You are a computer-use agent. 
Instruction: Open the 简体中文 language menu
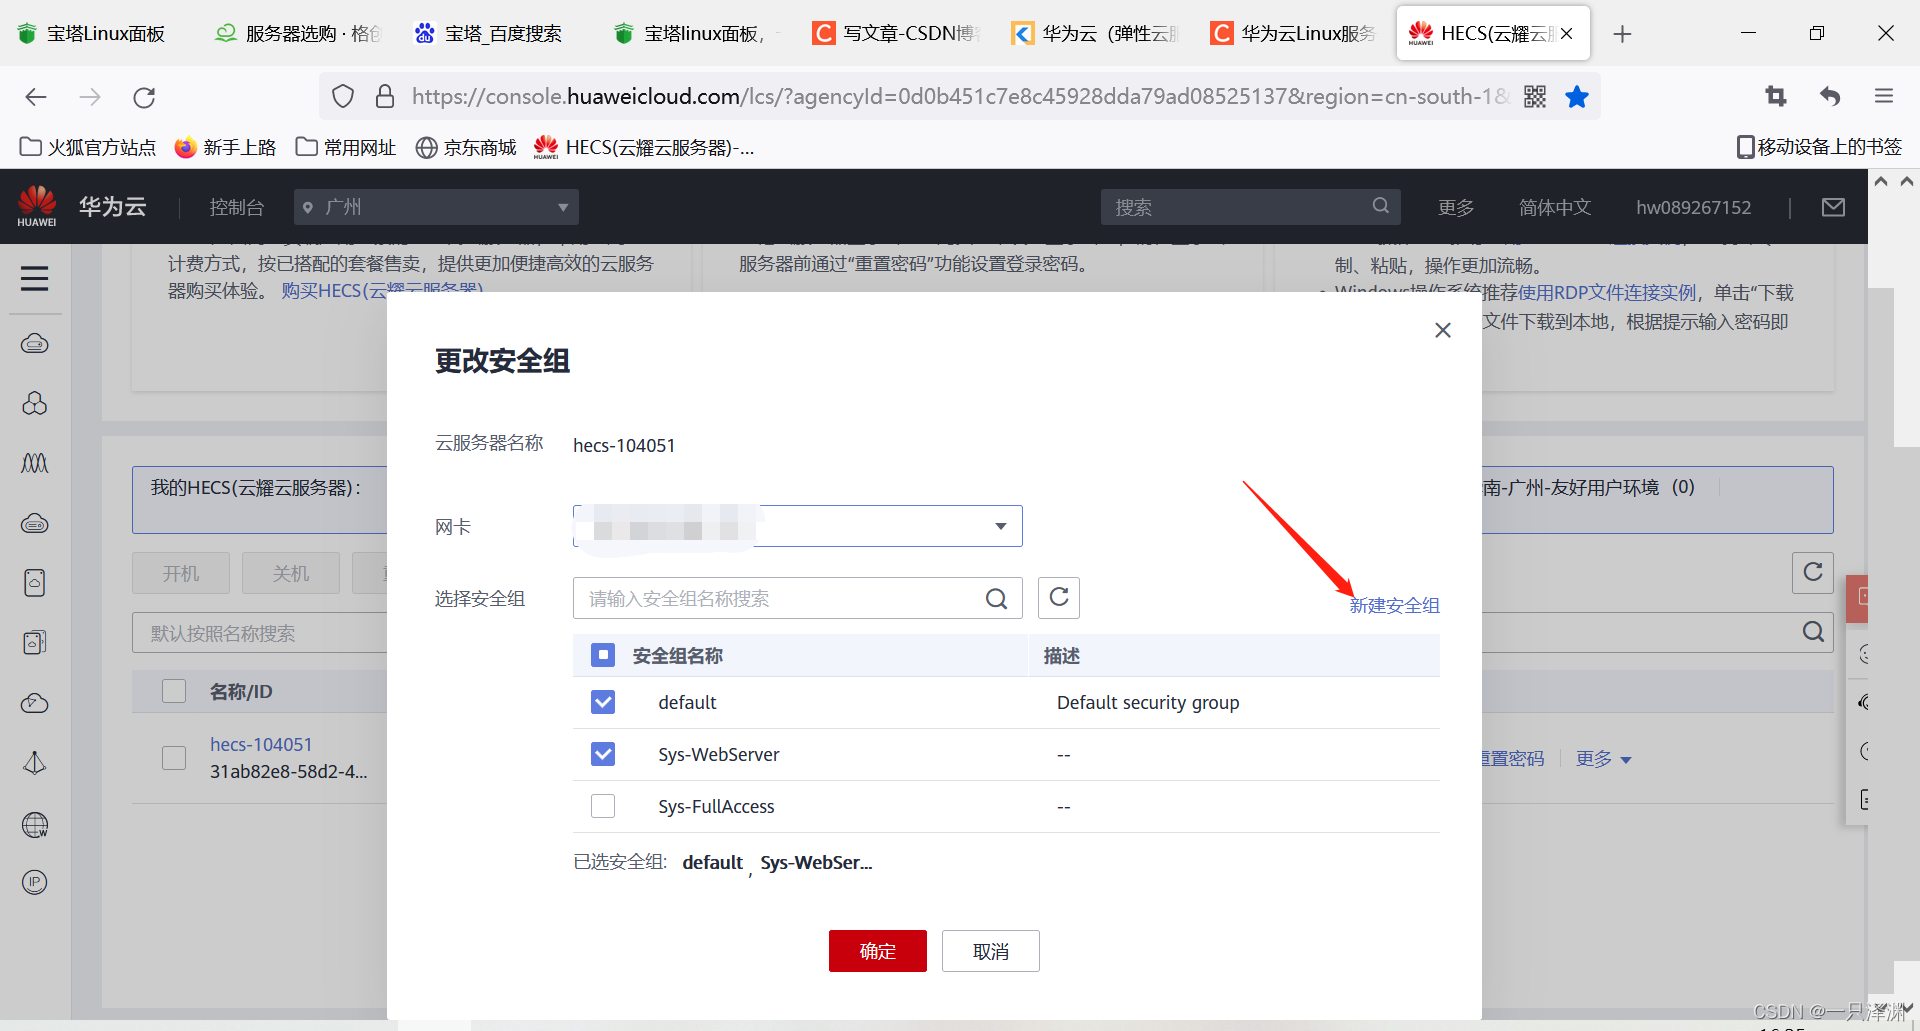(1555, 207)
